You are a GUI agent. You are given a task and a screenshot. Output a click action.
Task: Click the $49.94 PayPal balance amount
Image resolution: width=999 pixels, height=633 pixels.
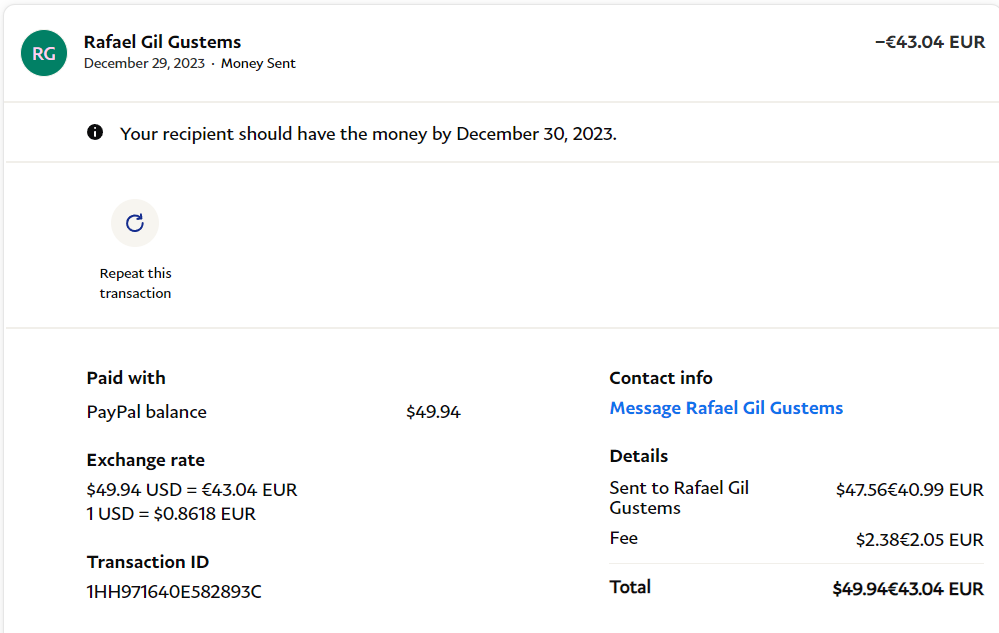[x=433, y=412]
